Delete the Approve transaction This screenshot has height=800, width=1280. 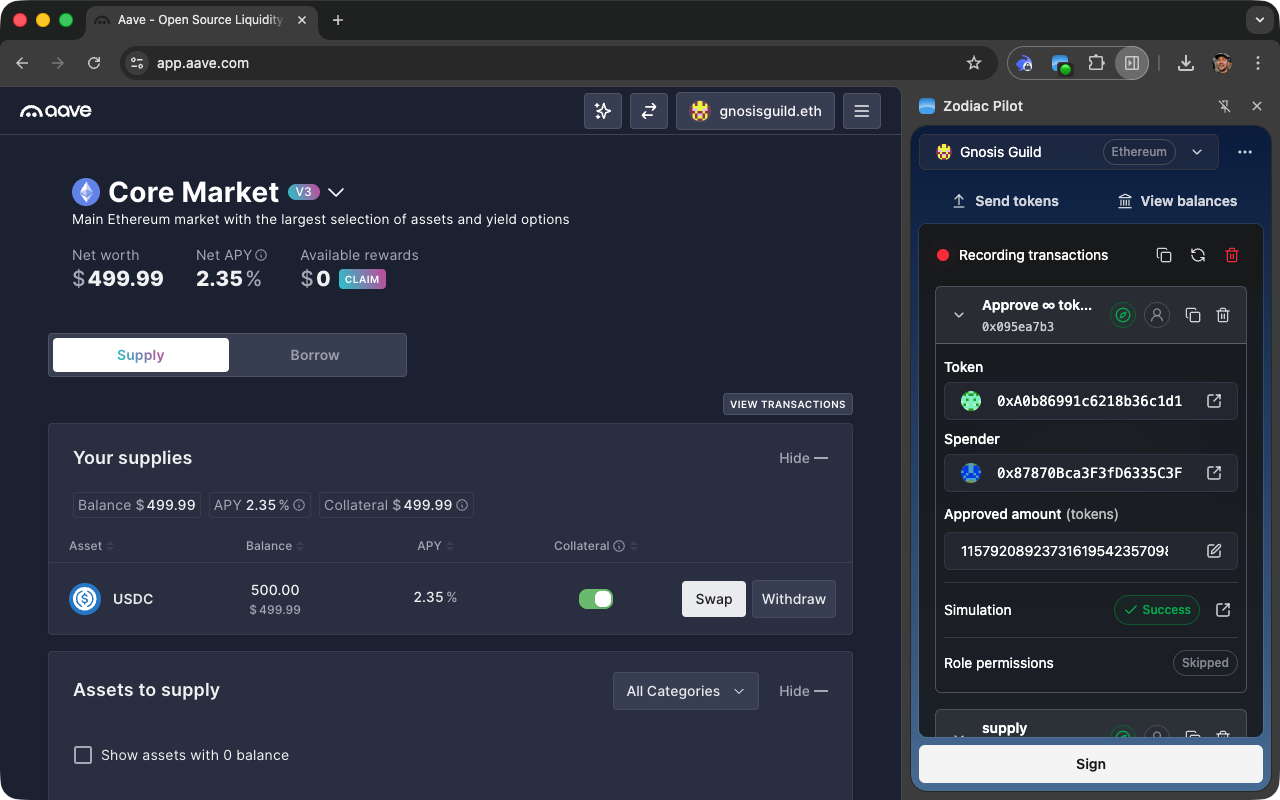(1223, 315)
